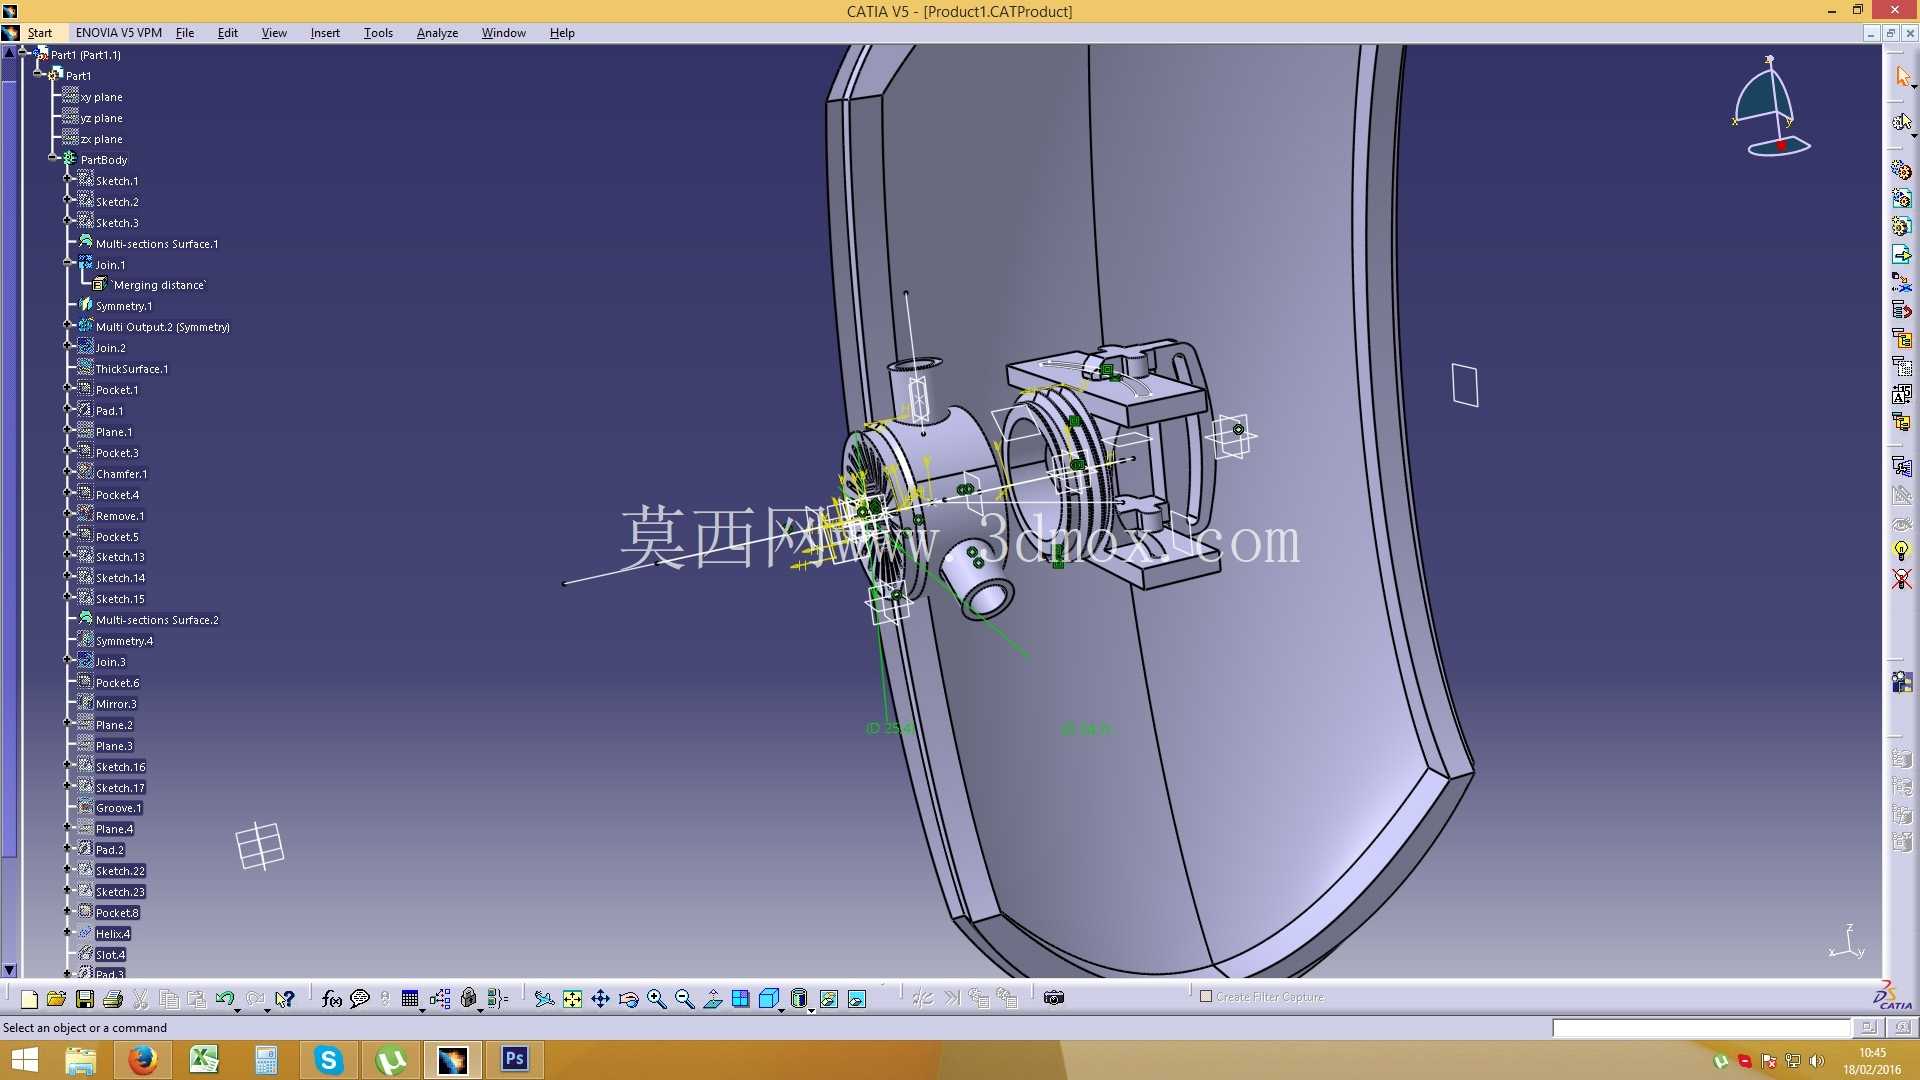
Task: Click the Print icon
Action: (113, 999)
